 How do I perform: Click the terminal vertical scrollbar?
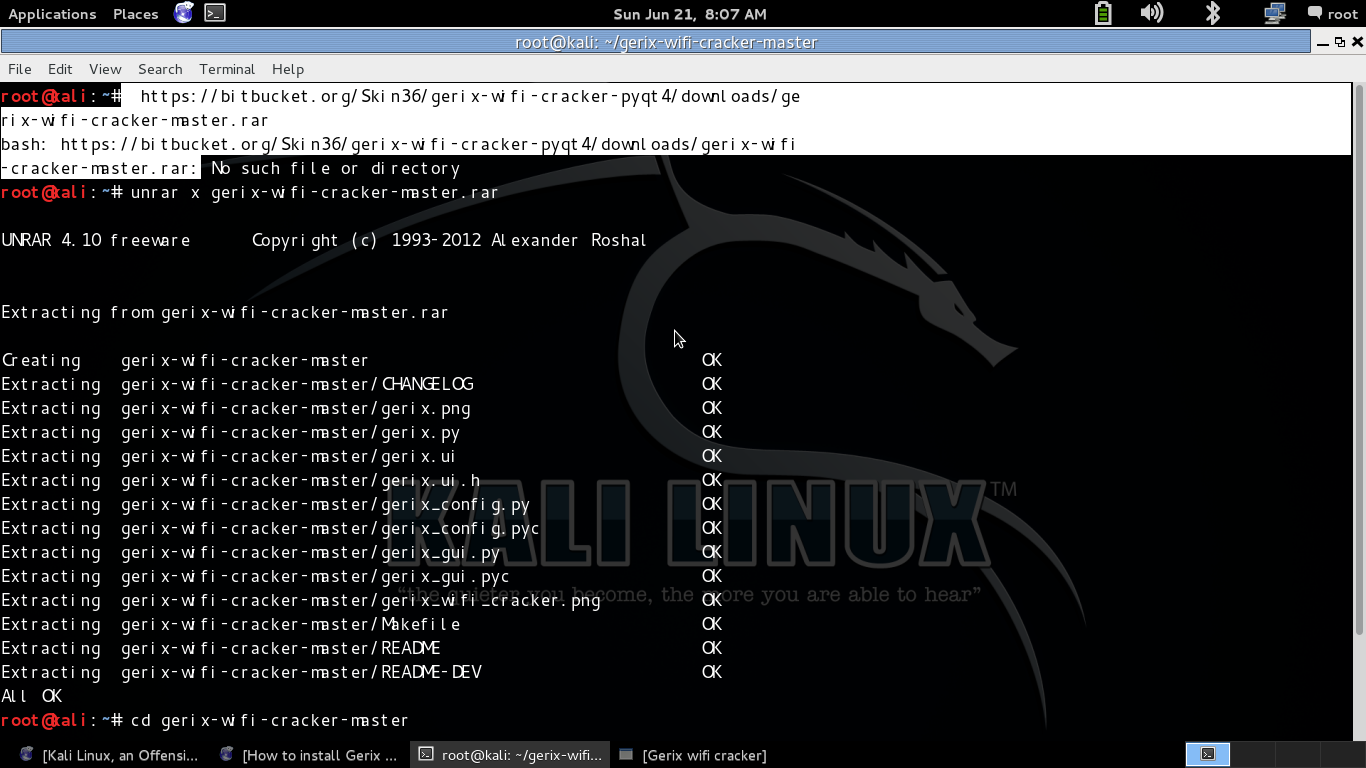pyautogui.click(x=1358, y=360)
